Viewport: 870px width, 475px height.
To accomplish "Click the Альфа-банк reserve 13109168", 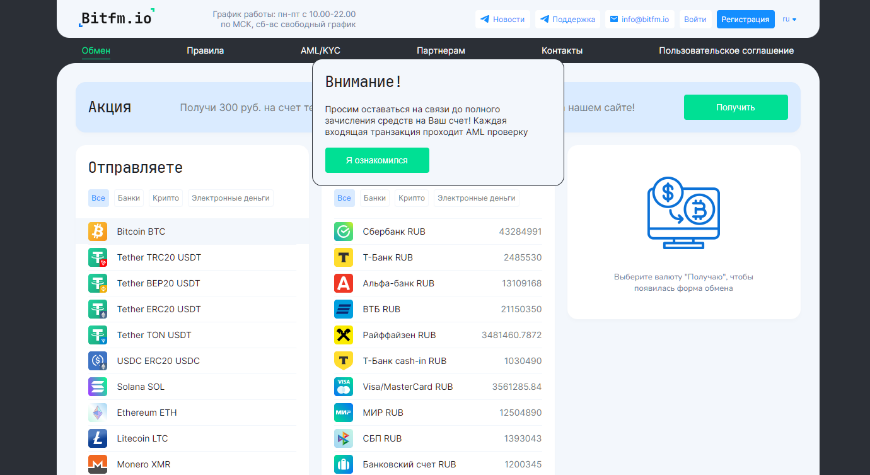I will click(x=522, y=283).
